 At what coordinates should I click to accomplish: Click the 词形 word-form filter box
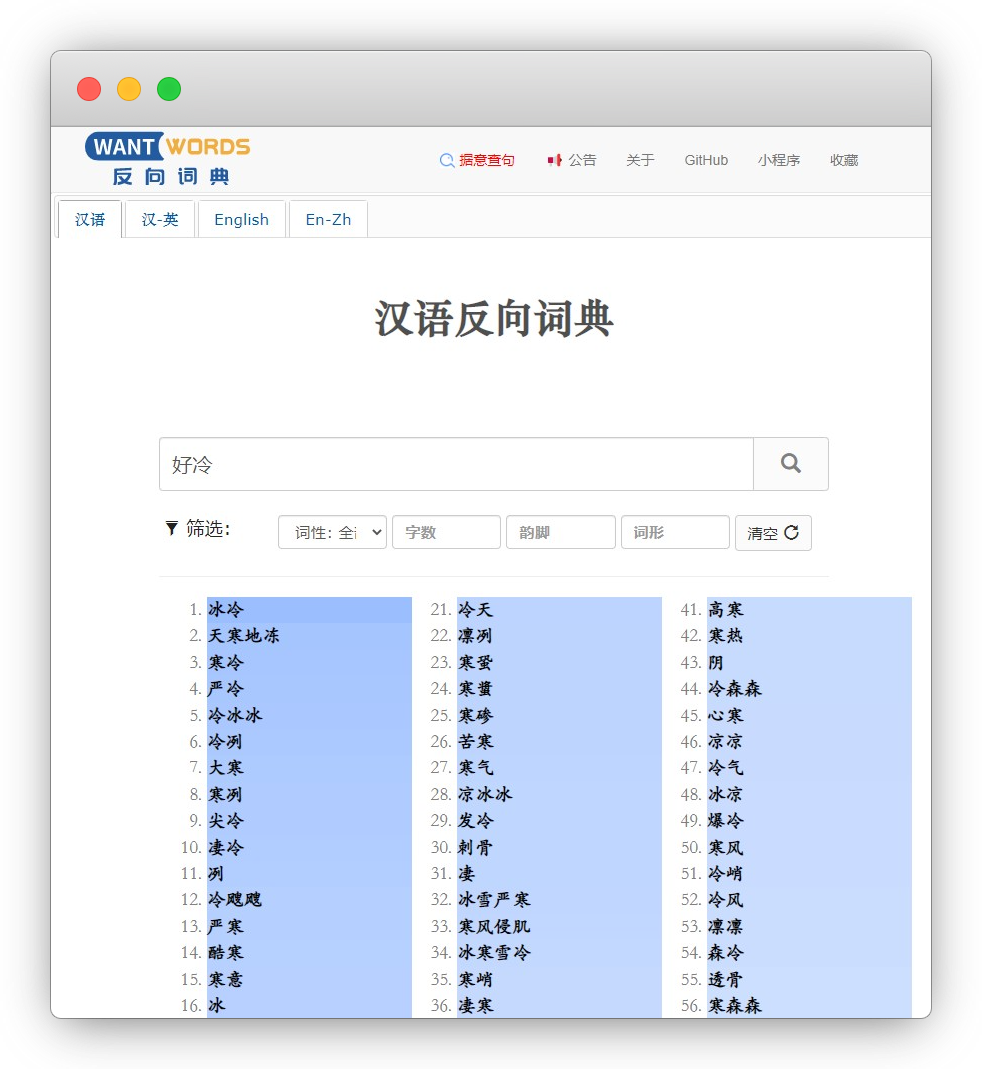675,532
